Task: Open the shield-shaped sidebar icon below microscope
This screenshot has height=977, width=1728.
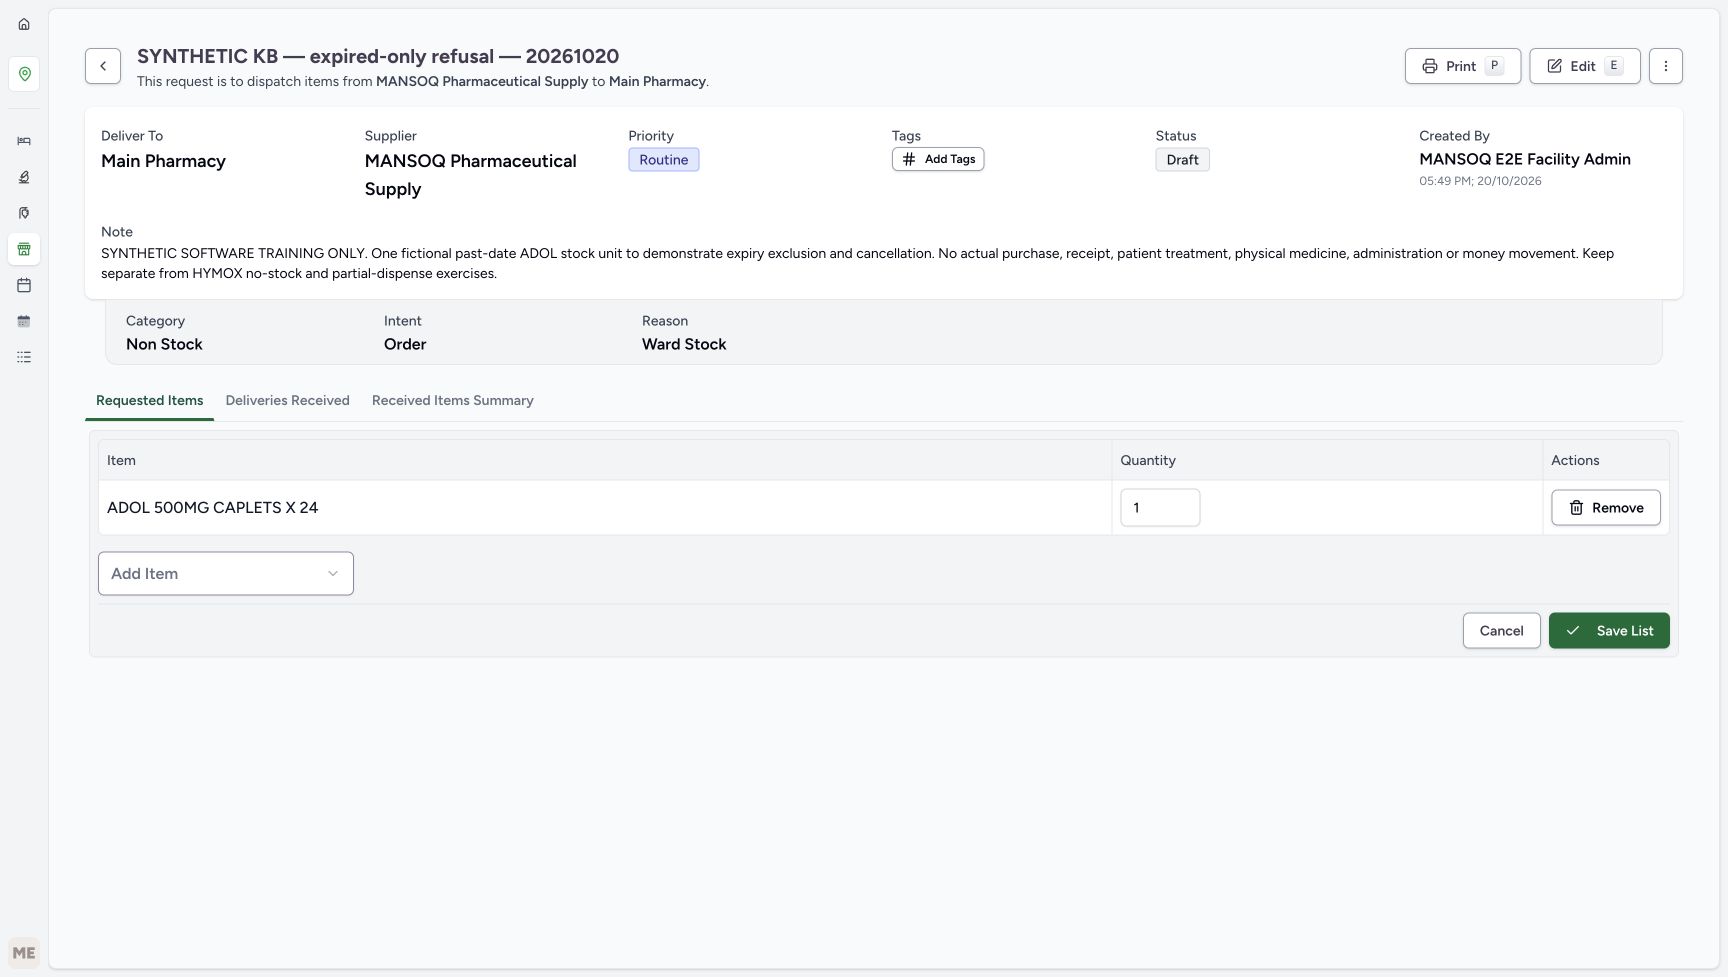Action: click(x=24, y=213)
